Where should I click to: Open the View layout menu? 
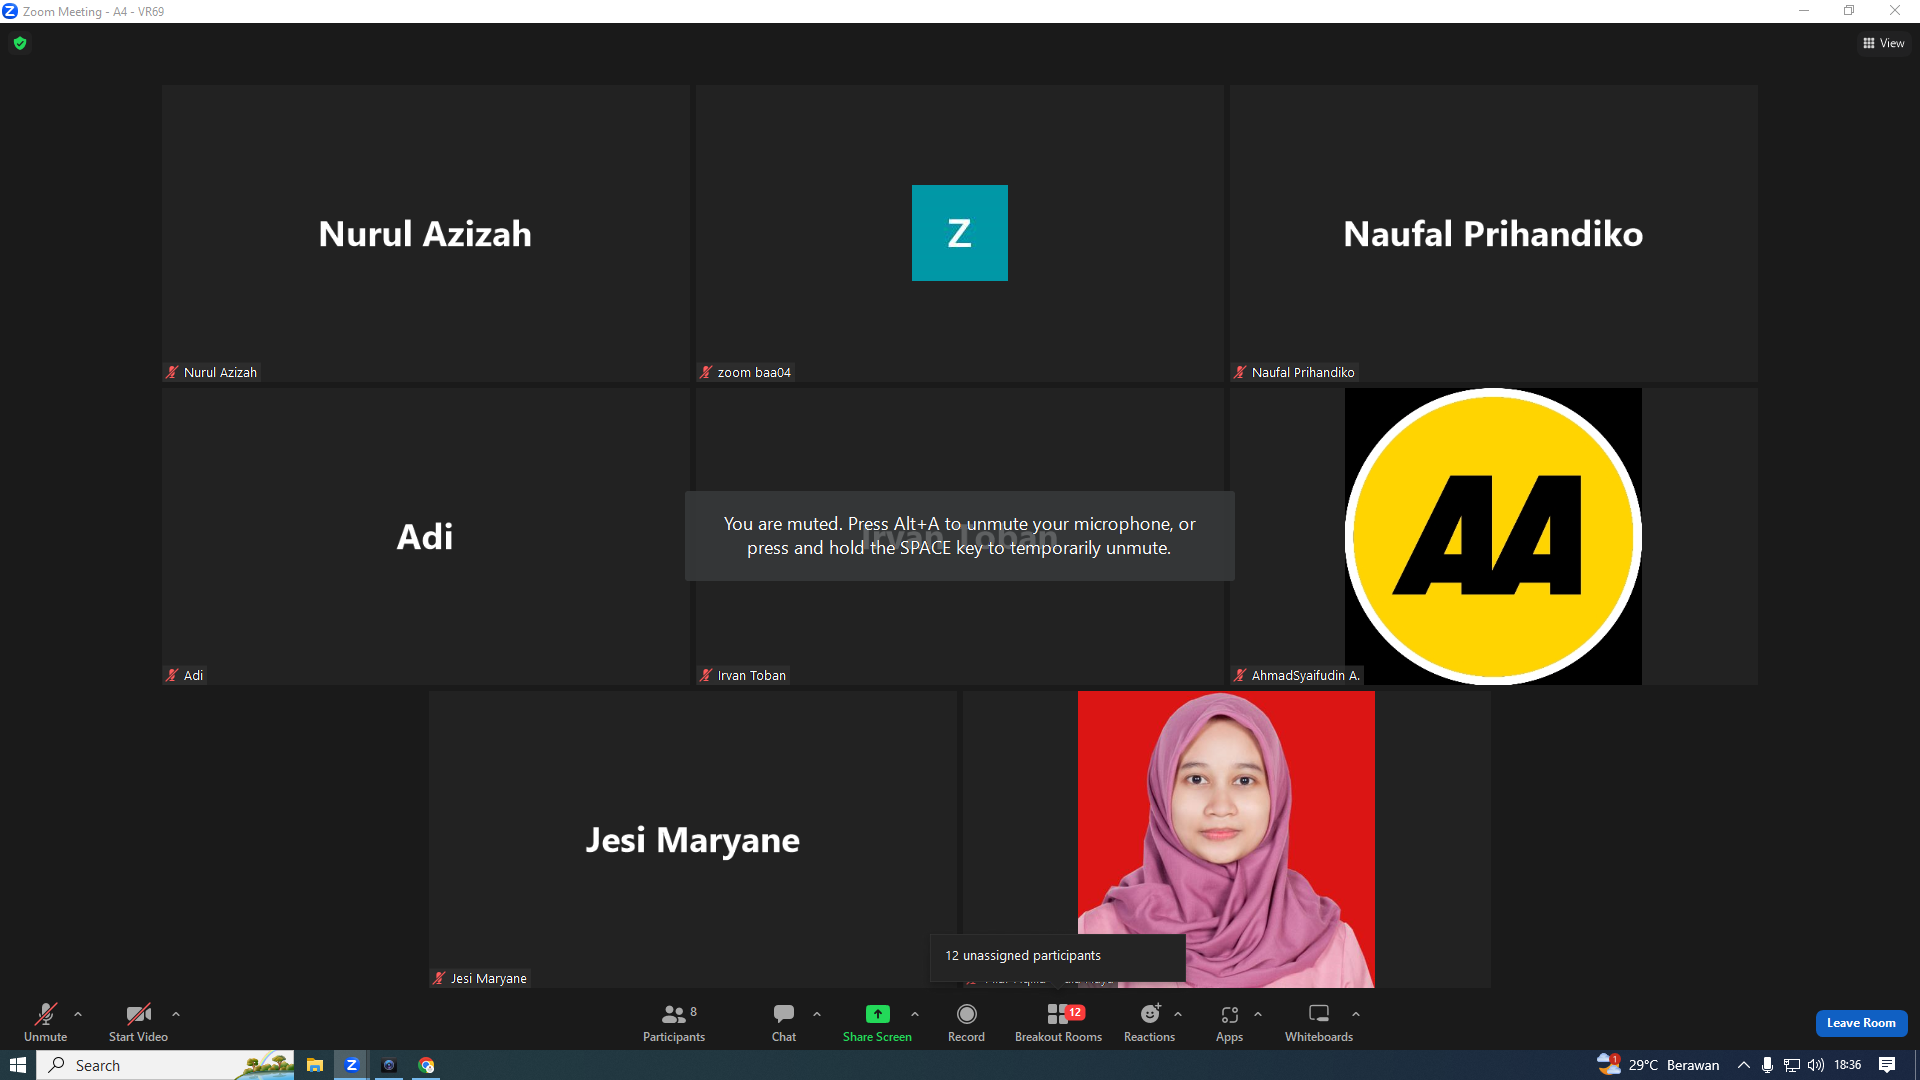pyautogui.click(x=1884, y=43)
